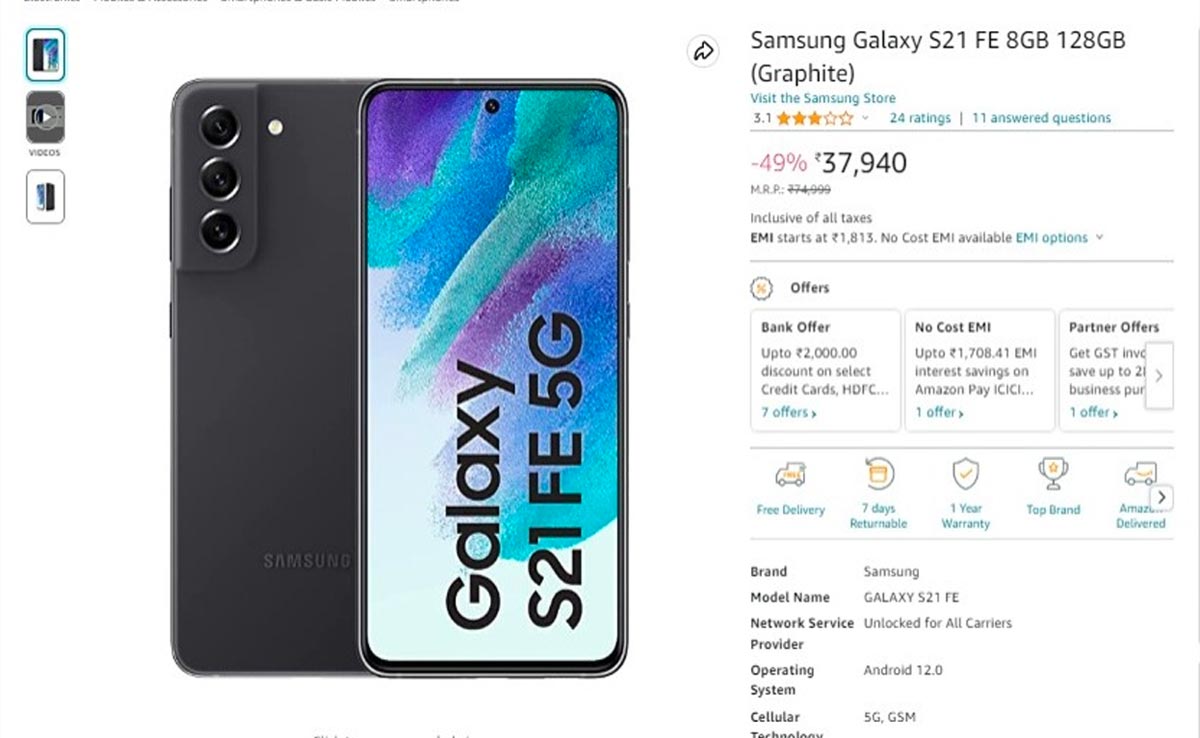
Task: Open the 11 answered questions link
Action: pyautogui.click(x=1041, y=118)
